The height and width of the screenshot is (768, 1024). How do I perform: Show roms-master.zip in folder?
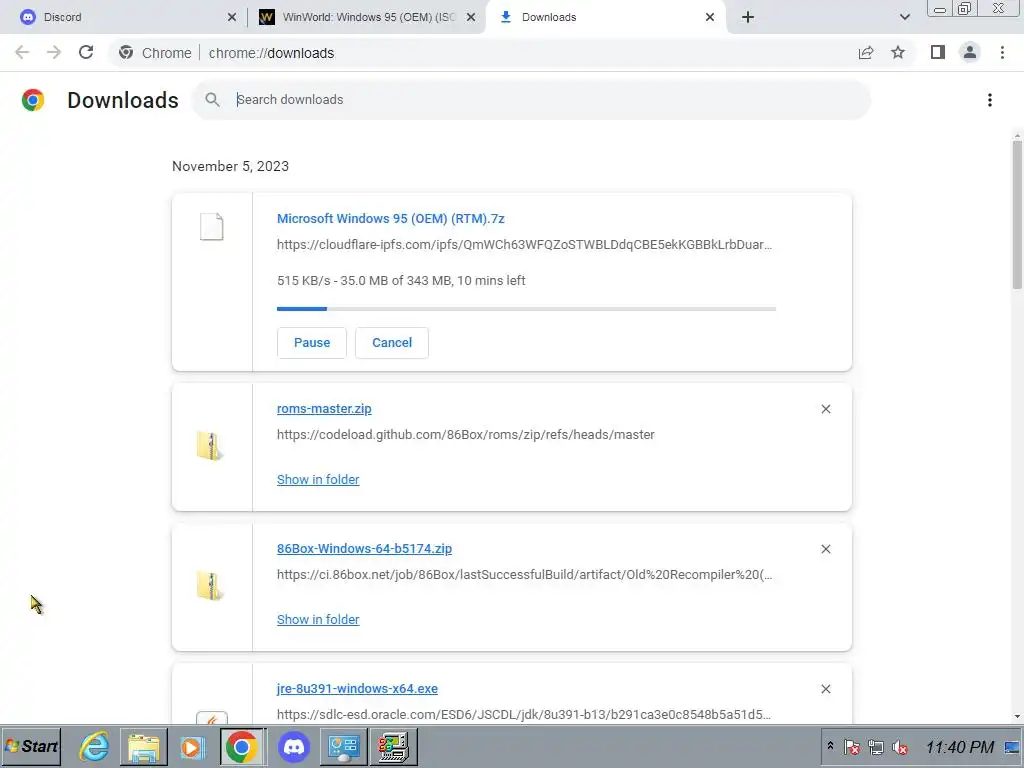pyautogui.click(x=318, y=479)
